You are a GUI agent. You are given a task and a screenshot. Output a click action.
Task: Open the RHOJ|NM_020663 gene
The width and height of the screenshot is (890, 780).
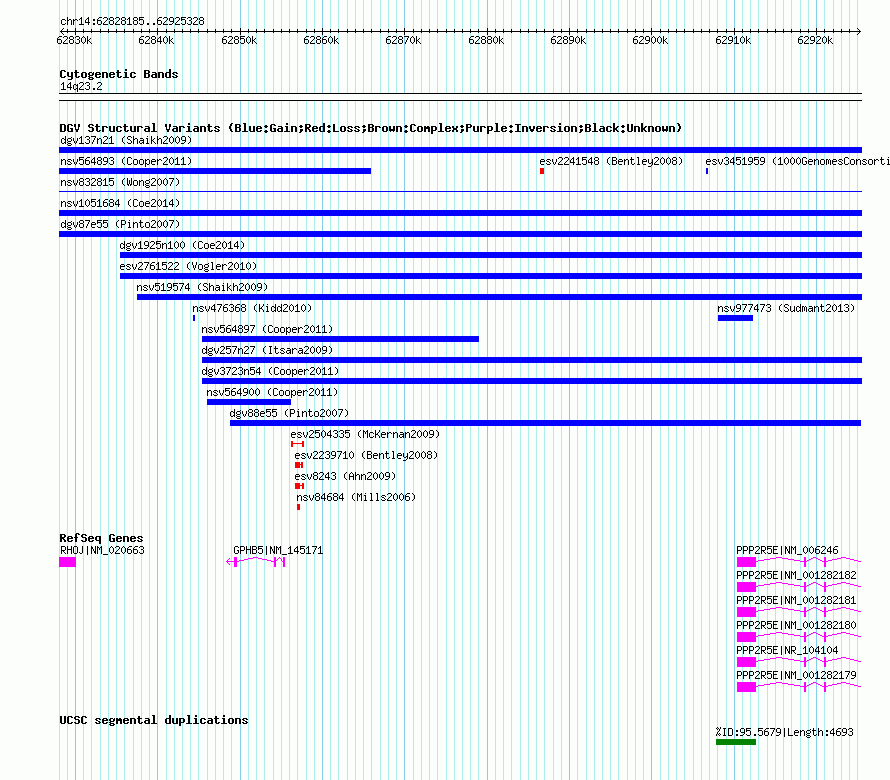[x=102, y=550]
